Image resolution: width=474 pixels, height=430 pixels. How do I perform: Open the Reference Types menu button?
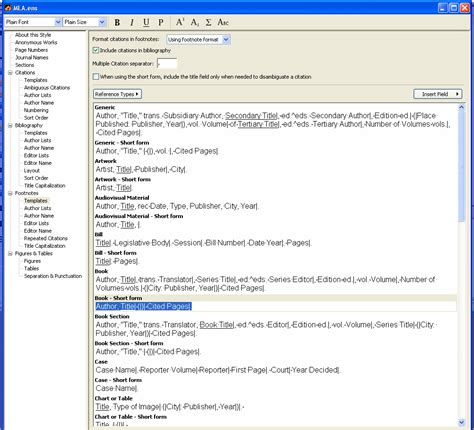pos(117,94)
